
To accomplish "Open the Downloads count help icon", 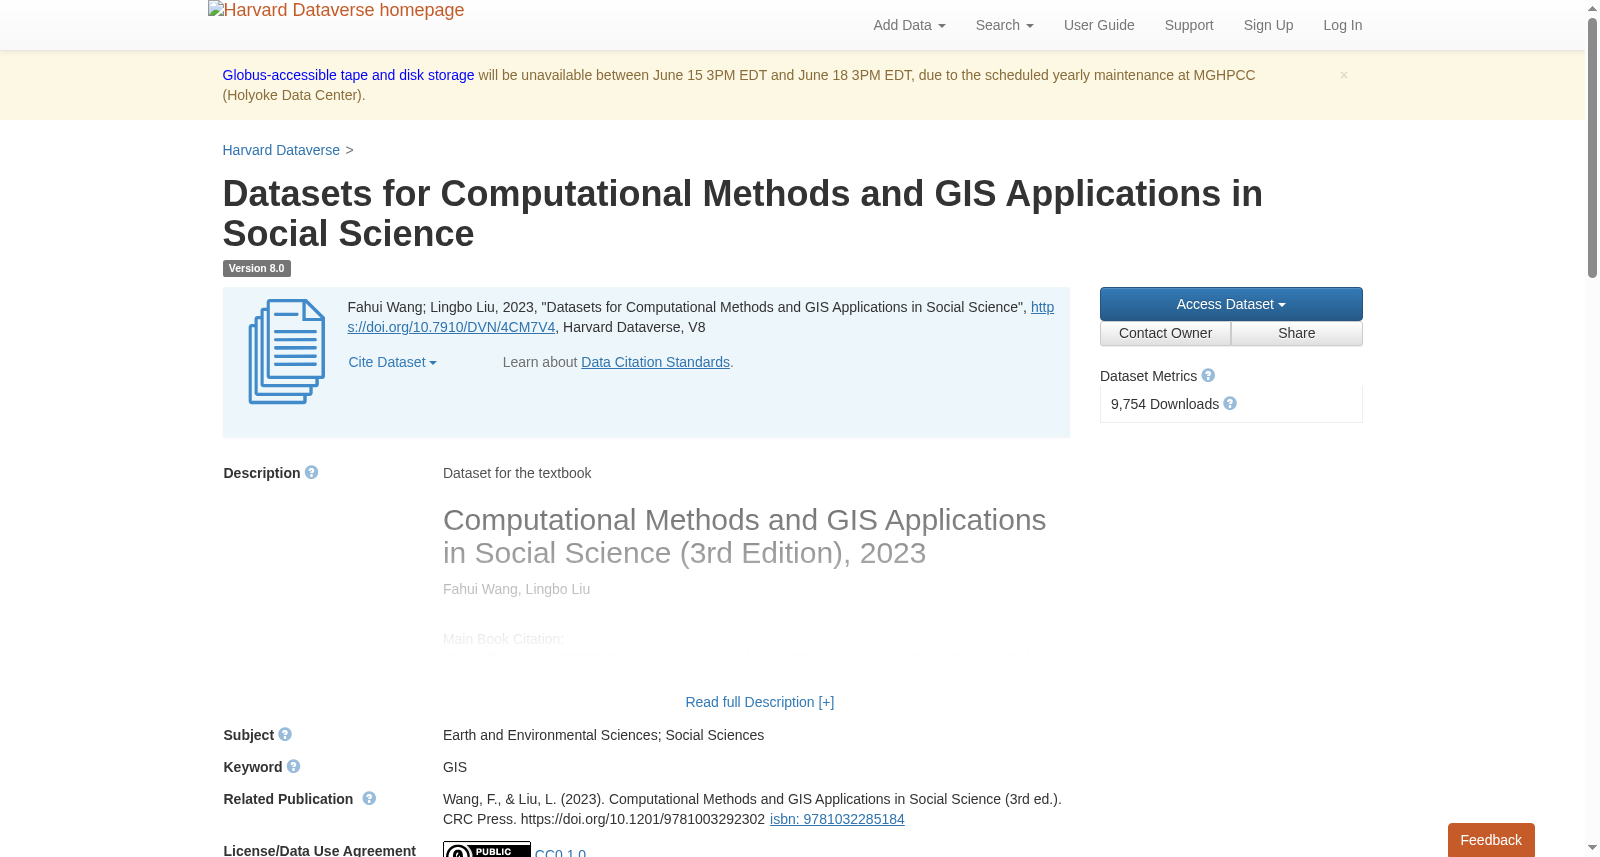I will [x=1230, y=404].
